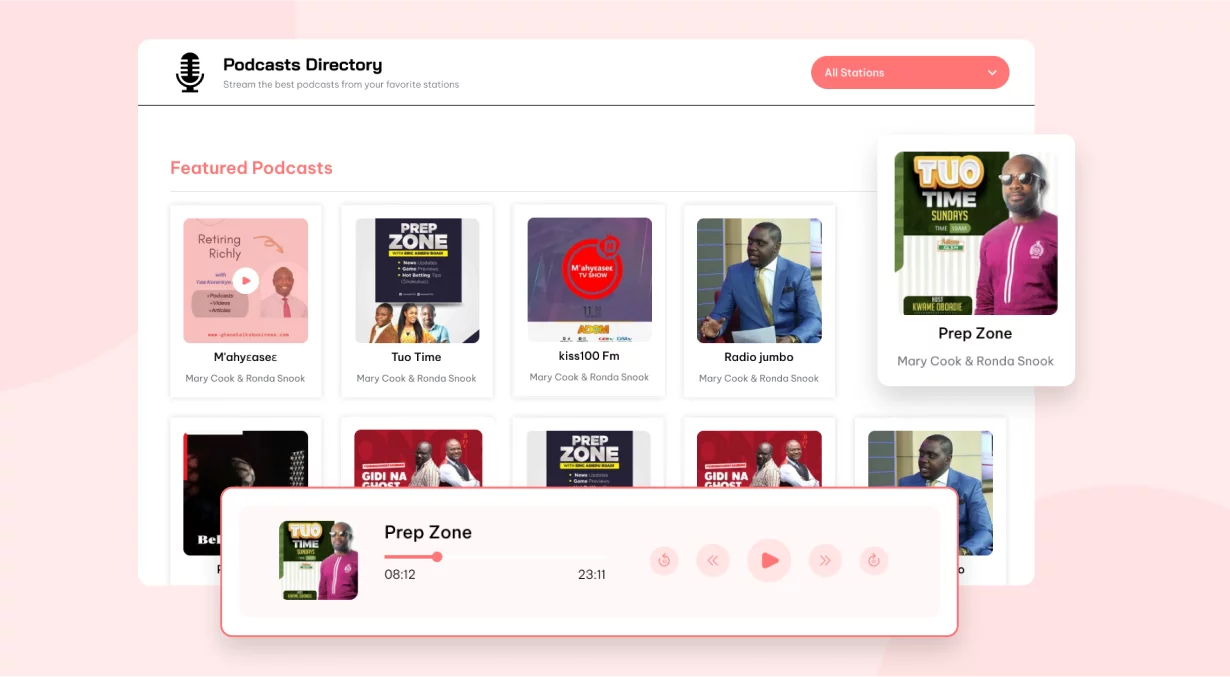Click the rewind 10 seconds icon
The width and height of the screenshot is (1230, 677).
[664, 560]
